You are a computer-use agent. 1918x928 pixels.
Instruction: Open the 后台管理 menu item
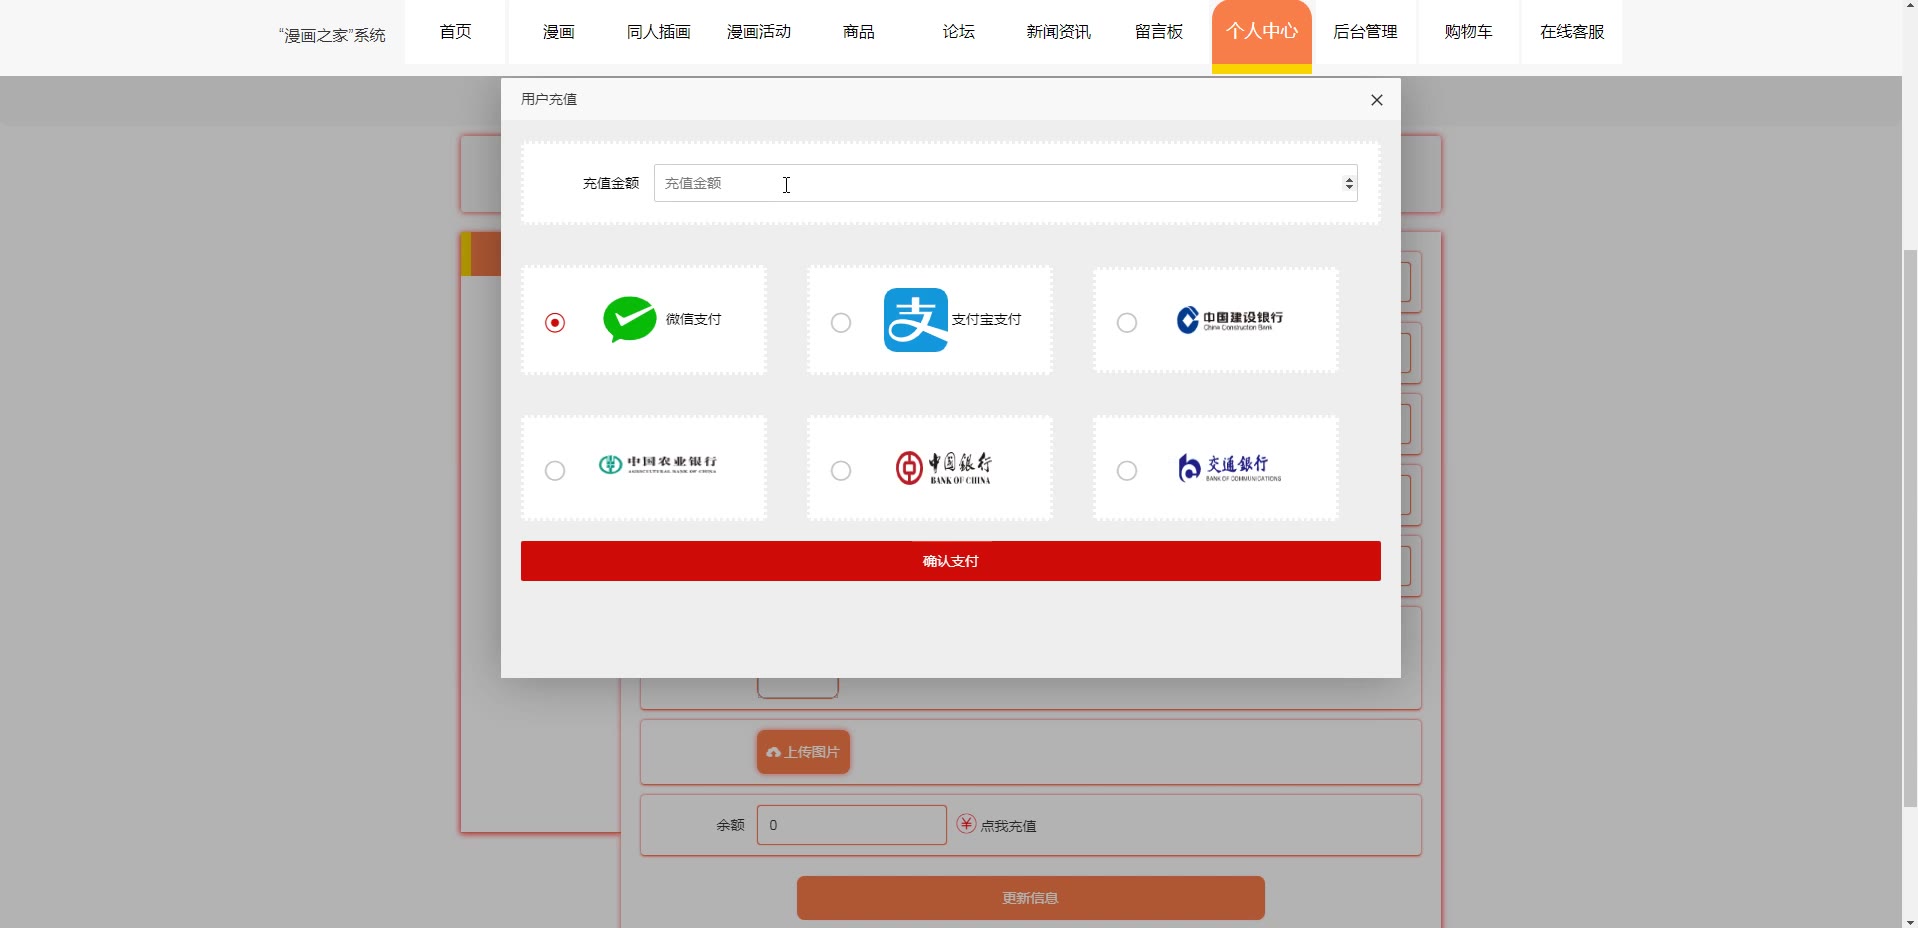pos(1366,32)
